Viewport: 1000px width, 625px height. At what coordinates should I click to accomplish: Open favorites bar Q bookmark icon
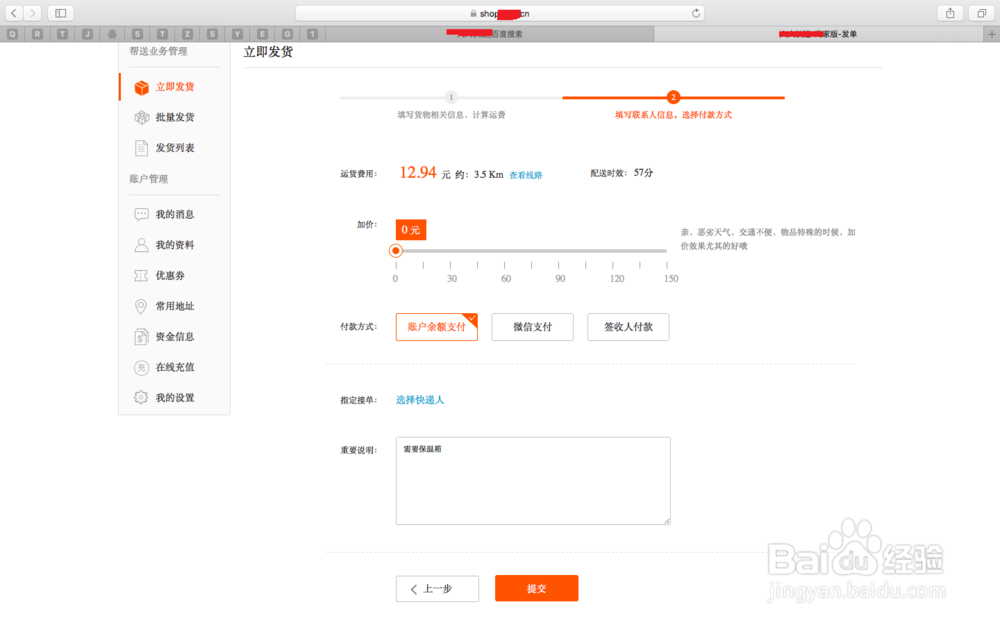click(13, 34)
